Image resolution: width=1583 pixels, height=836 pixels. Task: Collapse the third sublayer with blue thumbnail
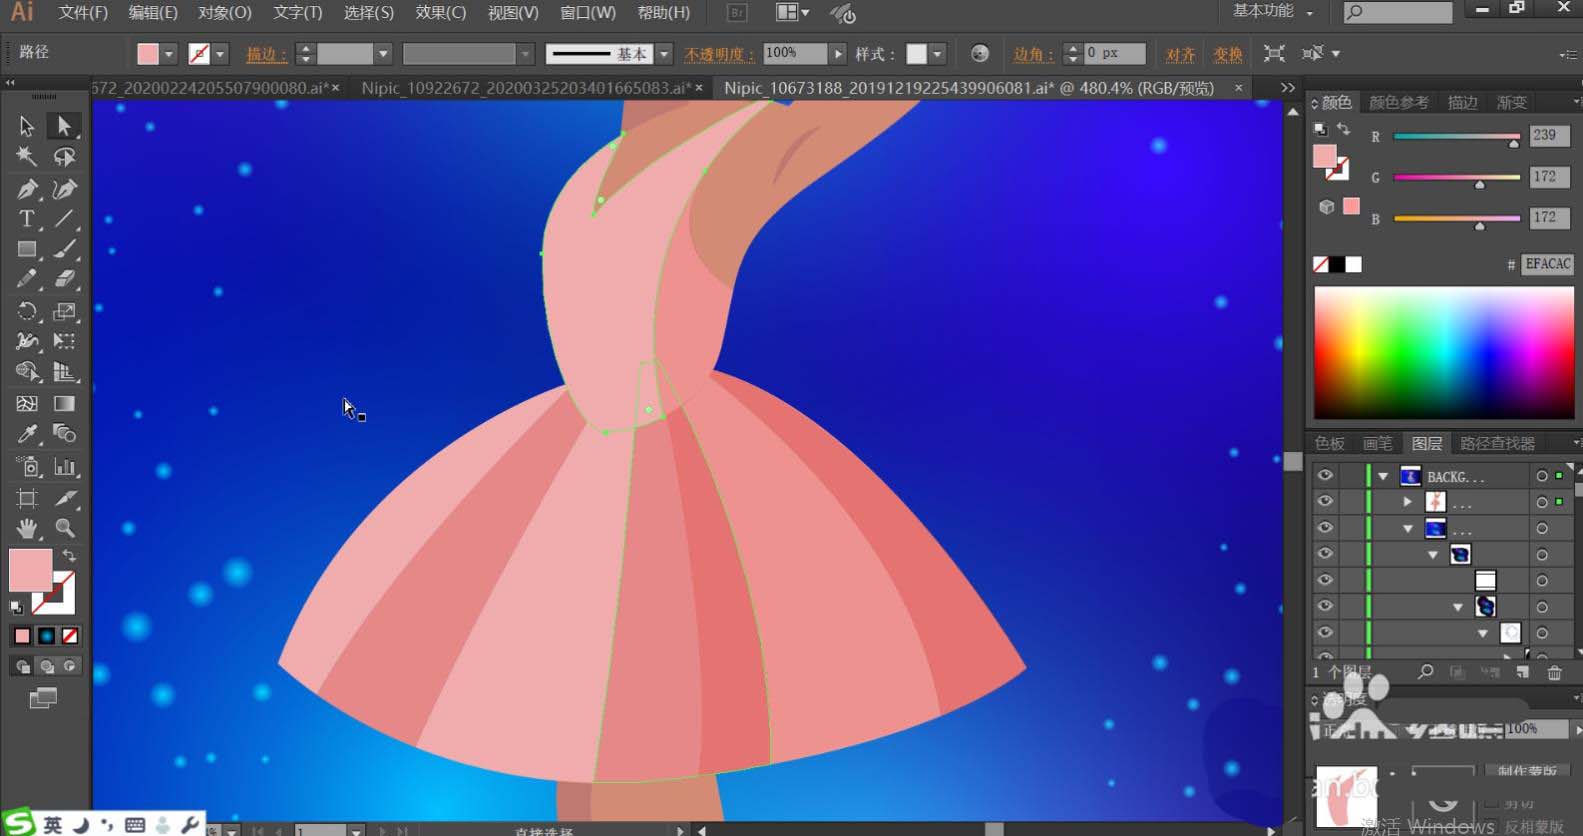(1408, 528)
